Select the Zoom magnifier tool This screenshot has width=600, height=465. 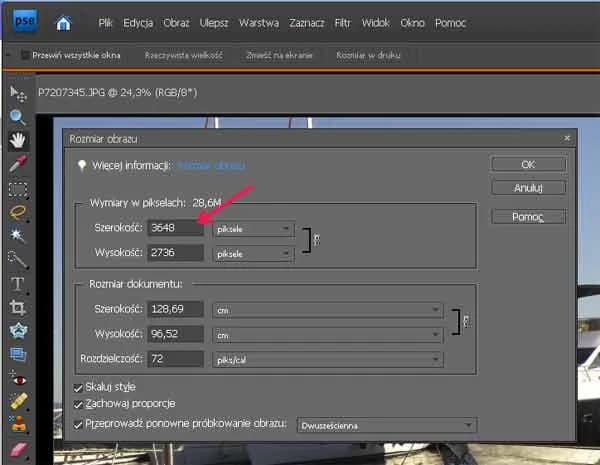tap(17, 116)
